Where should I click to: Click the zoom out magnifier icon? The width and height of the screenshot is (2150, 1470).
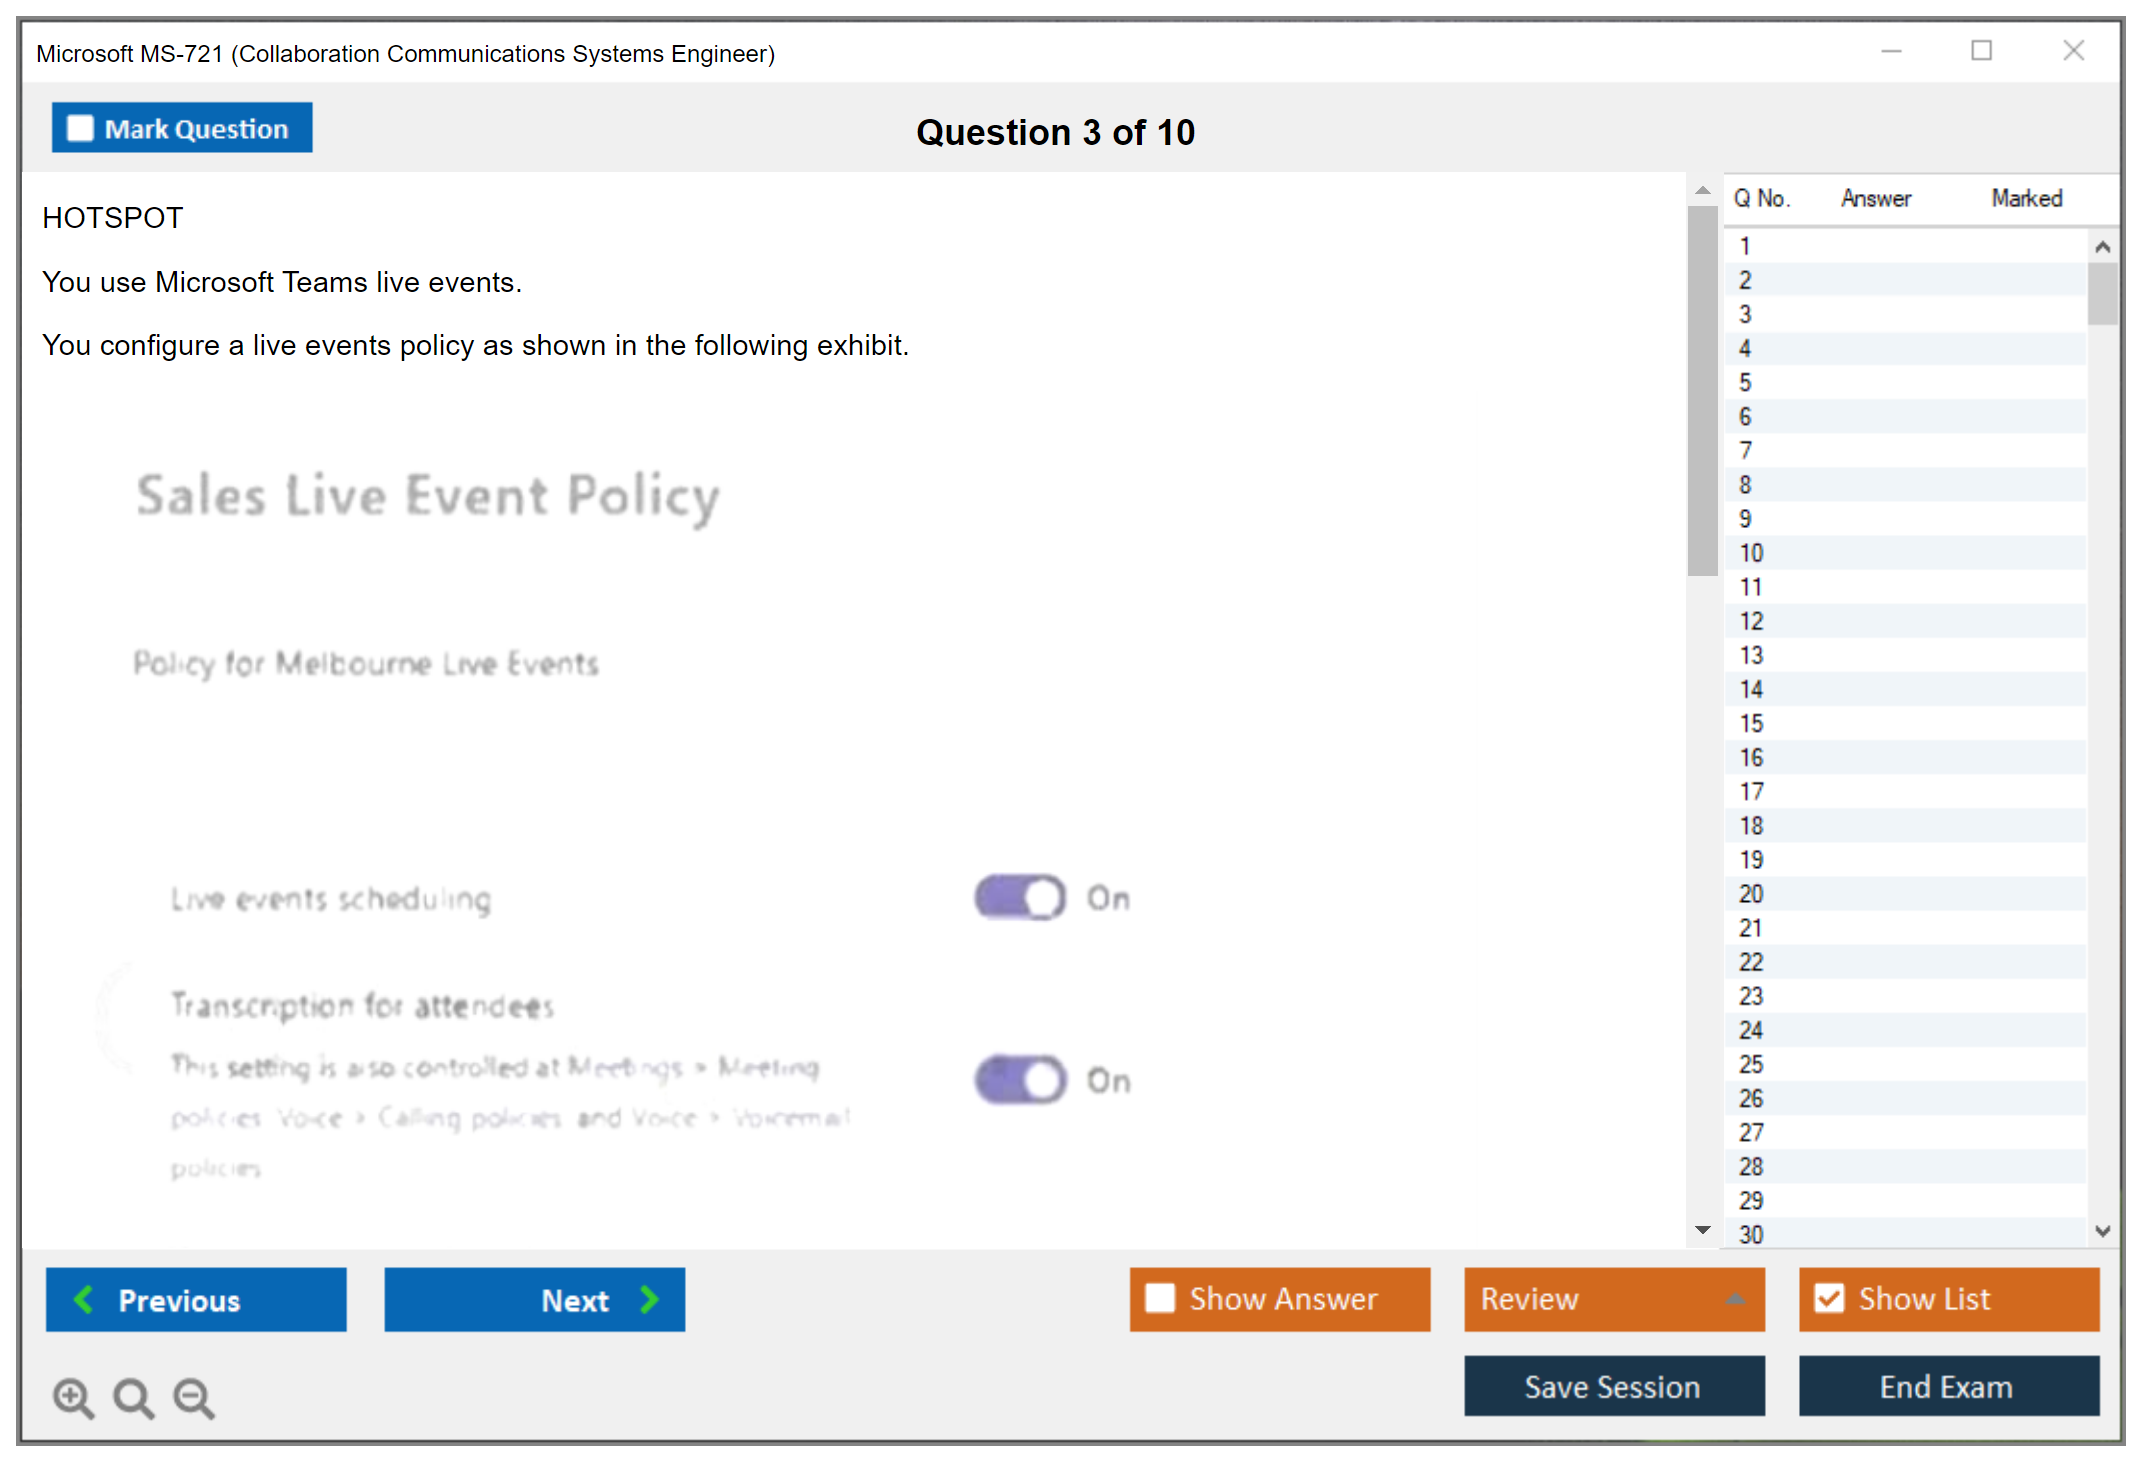194,1397
